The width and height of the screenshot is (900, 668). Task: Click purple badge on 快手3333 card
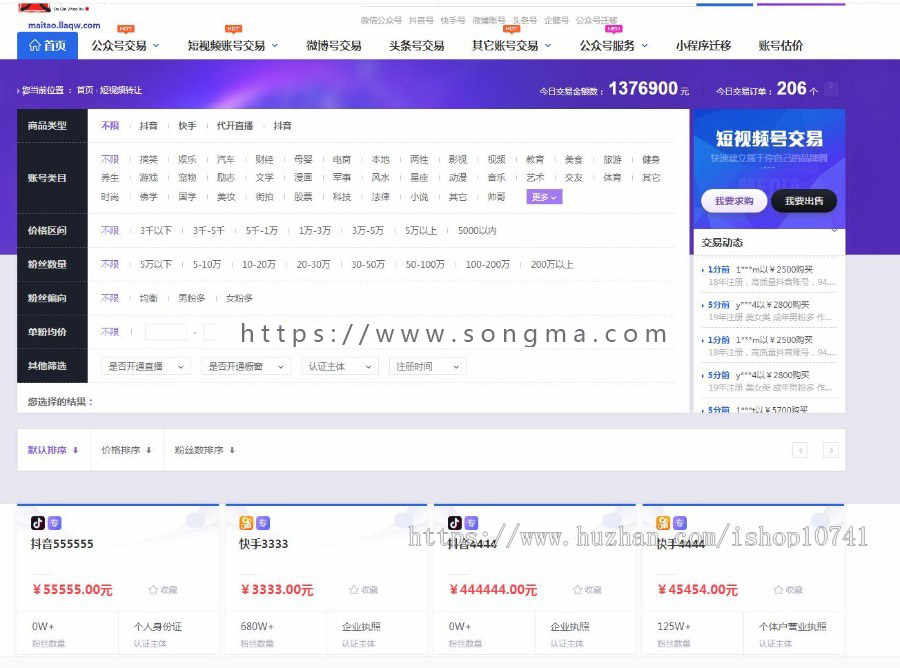click(x=263, y=523)
